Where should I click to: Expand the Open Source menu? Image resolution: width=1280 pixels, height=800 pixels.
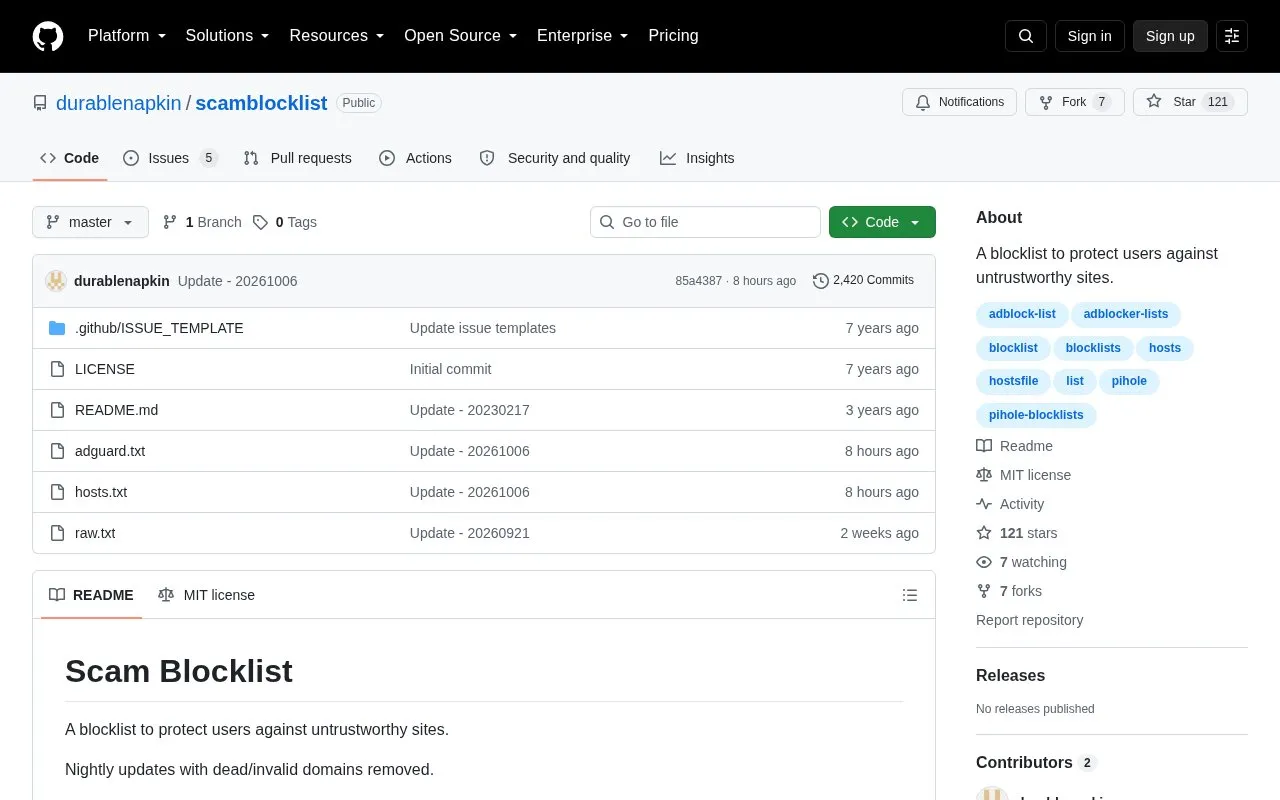(461, 36)
